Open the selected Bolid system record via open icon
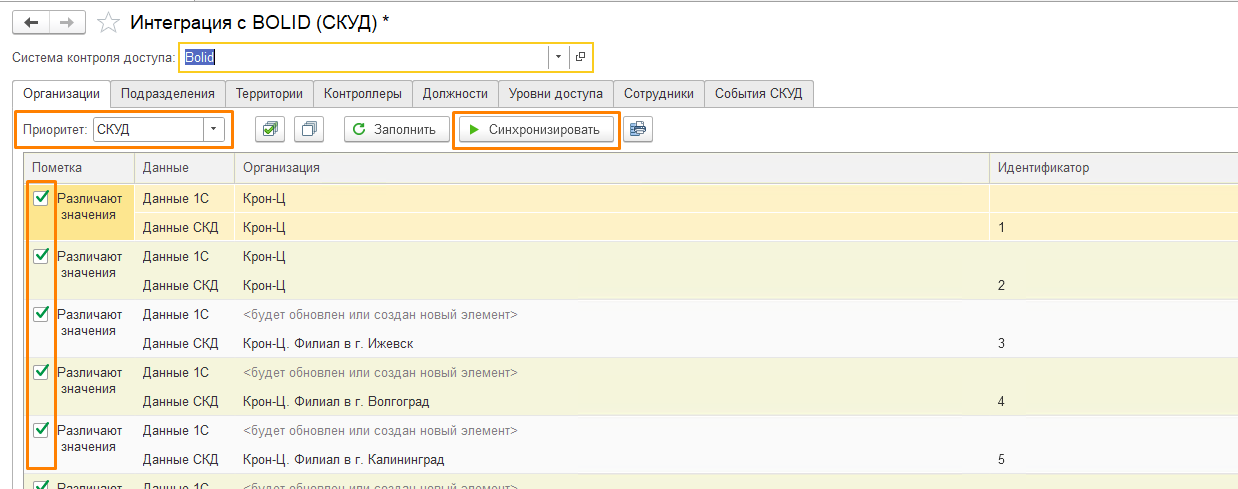 click(x=580, y=57)
